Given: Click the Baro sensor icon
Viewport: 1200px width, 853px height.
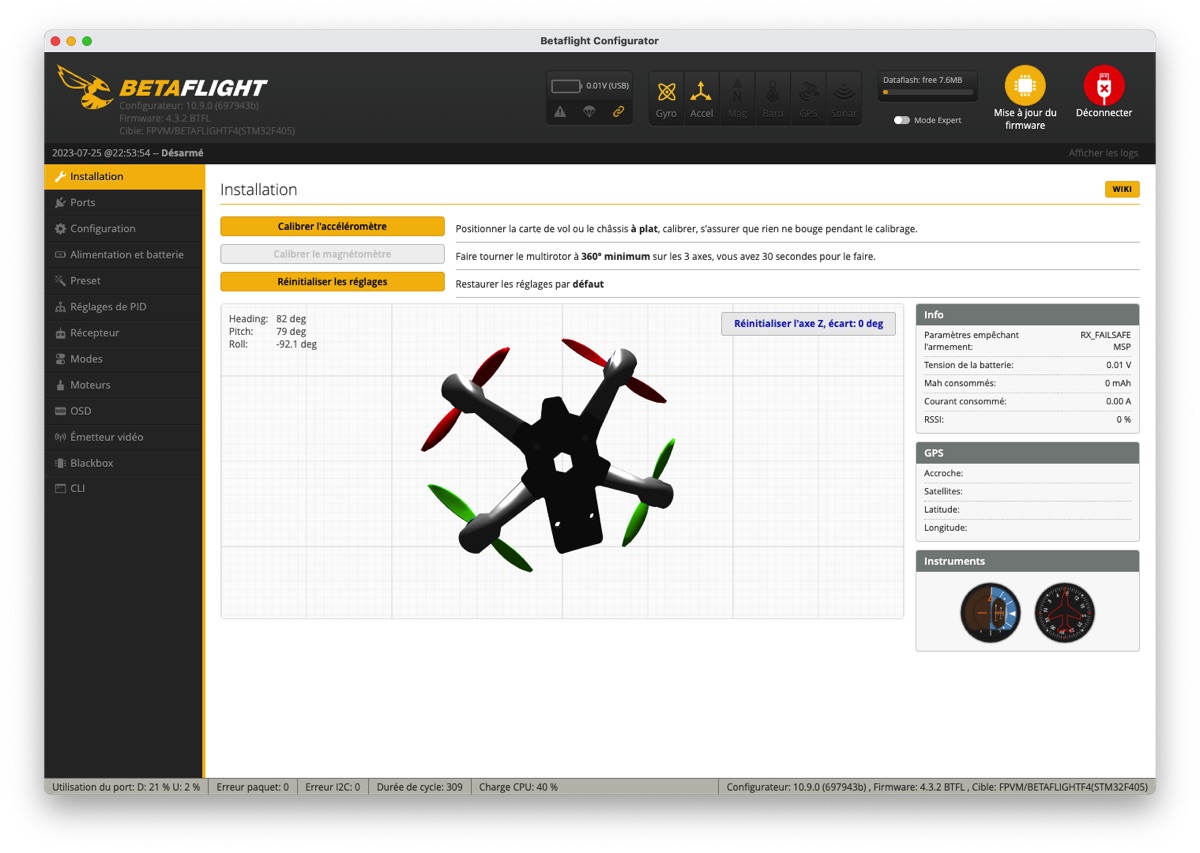Looking at the screenshot, I should (x=773, y=98).
